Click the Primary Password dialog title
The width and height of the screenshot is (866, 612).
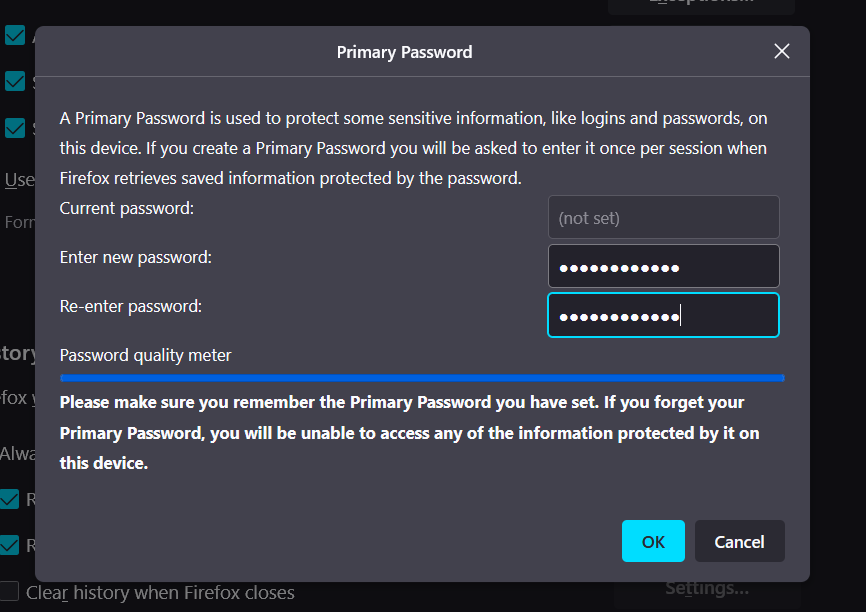pyautogui.click(x=404, y=52)
